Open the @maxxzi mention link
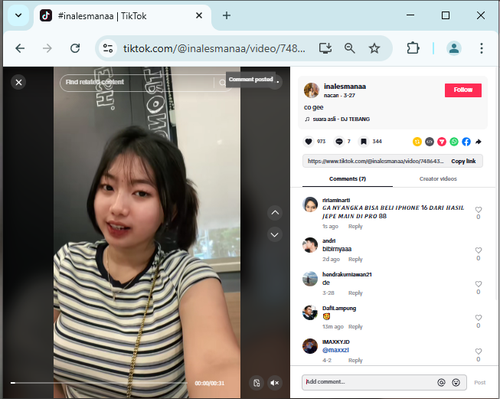 (x=335, y=350)
